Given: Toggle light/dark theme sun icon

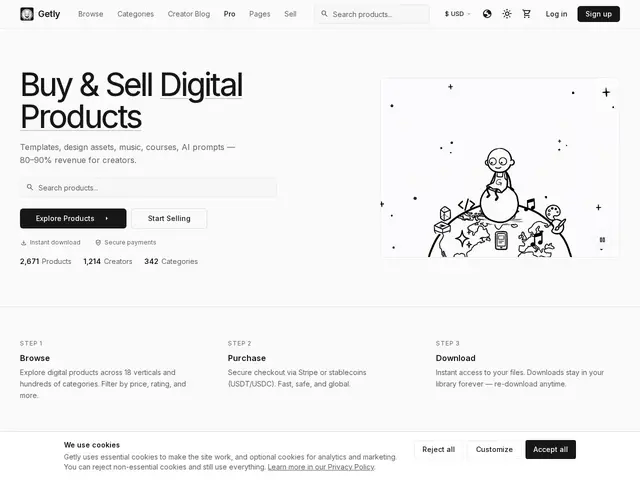Looking at the screenshot, I should pos(507,14).
